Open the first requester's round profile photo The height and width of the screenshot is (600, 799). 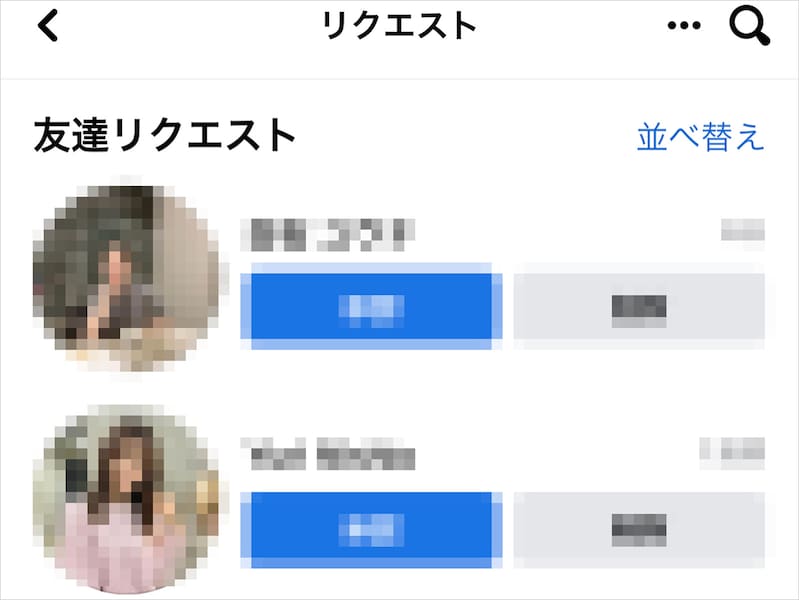click(x=126, y=277)
